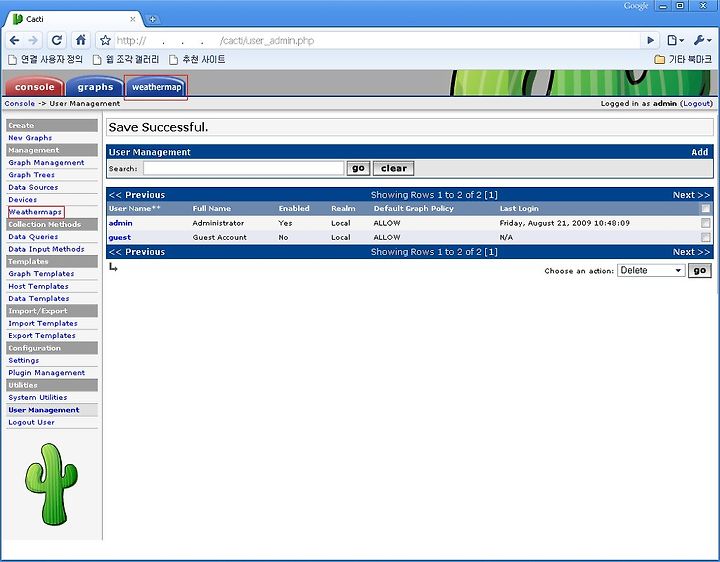Open the third bookmark bar page icon
The height and width of the screenshot is (562, 720).
click(173, 60)
